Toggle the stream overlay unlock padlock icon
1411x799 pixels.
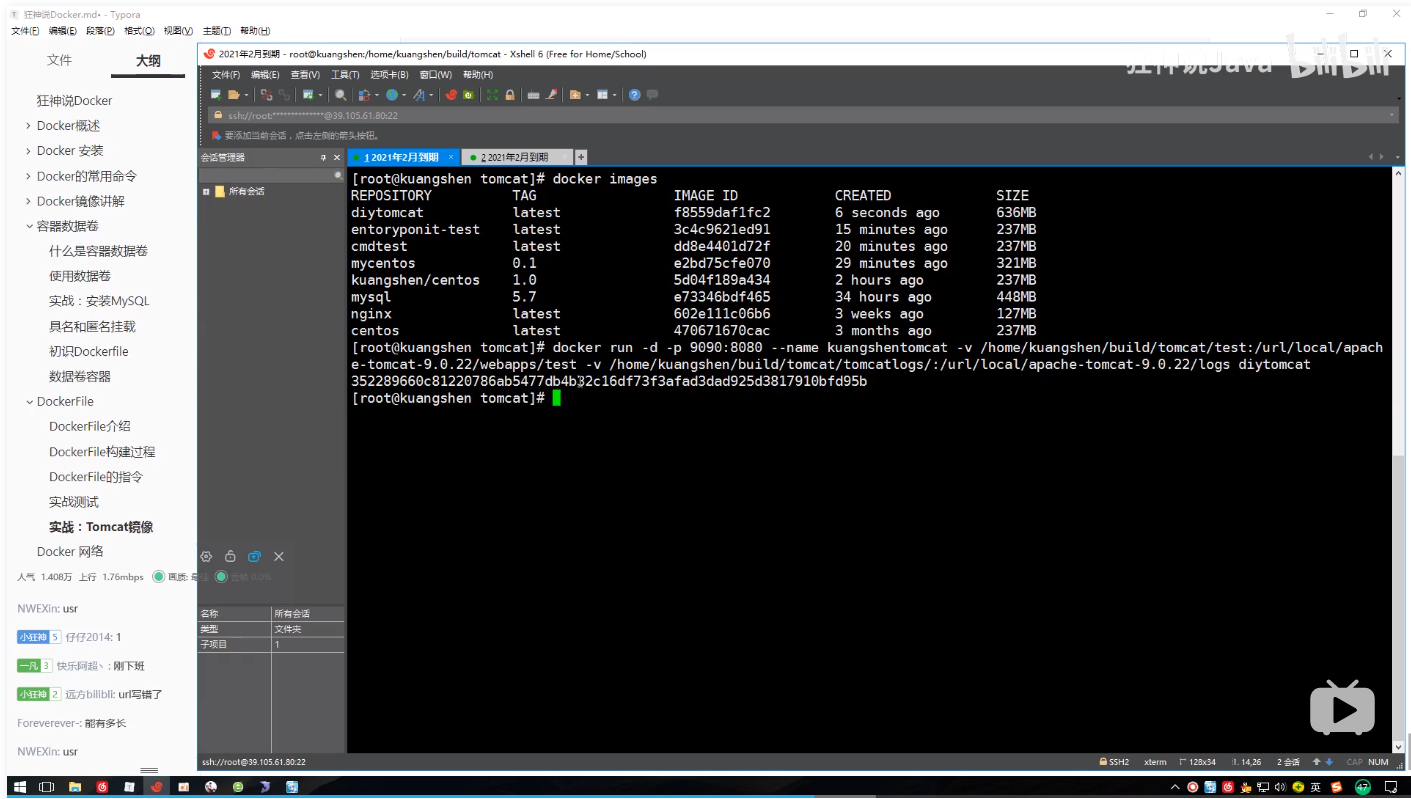click(x=230, y=556)
